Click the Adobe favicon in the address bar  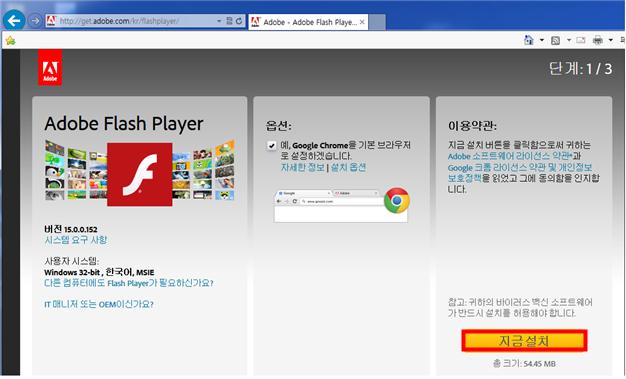point(51,21)
